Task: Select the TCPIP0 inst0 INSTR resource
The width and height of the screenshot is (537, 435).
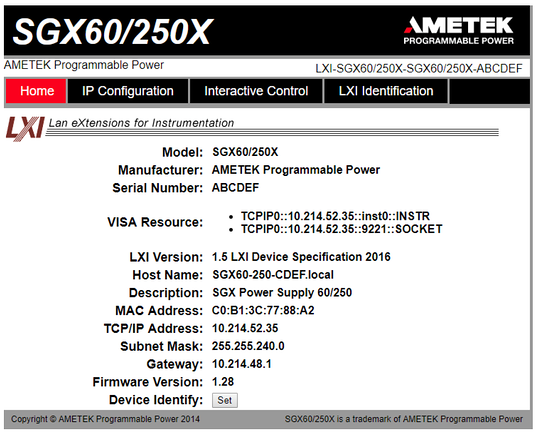Action: (335, 216)
